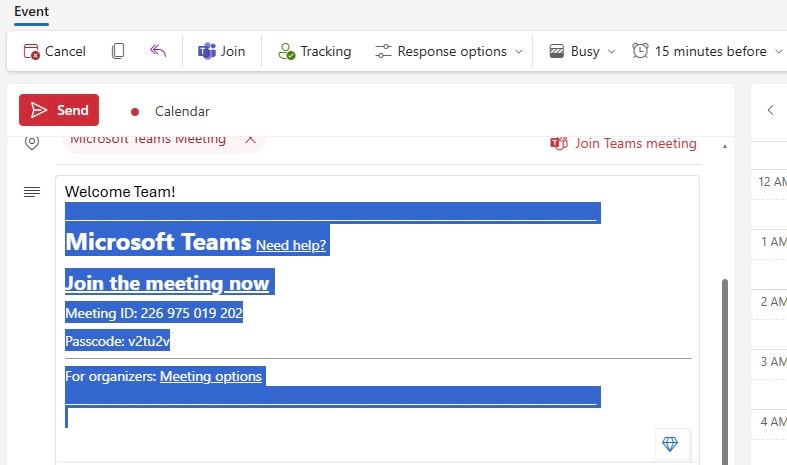Click the location pin icon
Image resolution: width=787 pixels, height=465 pixels.
pos(32,143)
